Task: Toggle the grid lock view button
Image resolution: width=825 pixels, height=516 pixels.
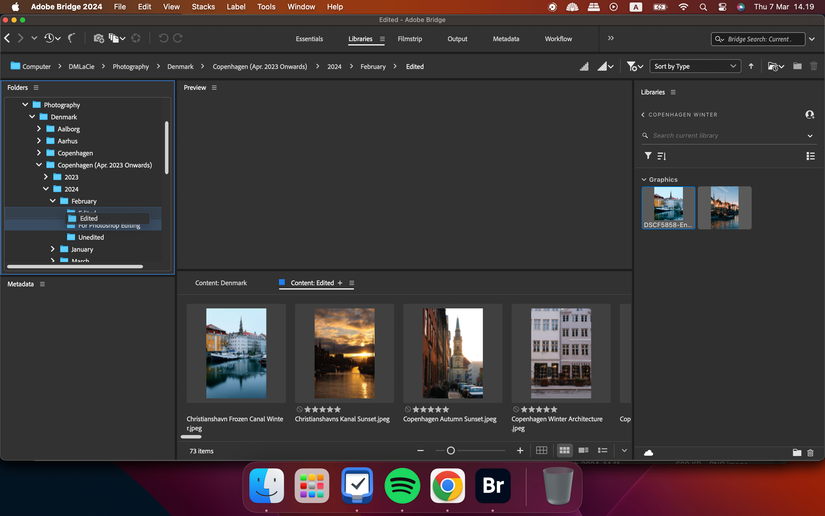Action: 542,451
